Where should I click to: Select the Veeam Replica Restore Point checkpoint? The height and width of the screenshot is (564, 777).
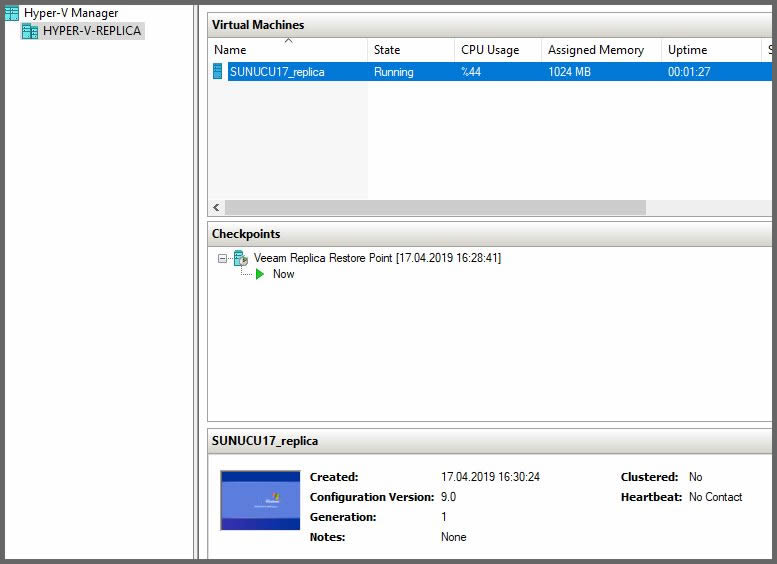pyautogui.click(x=377, y=258)
